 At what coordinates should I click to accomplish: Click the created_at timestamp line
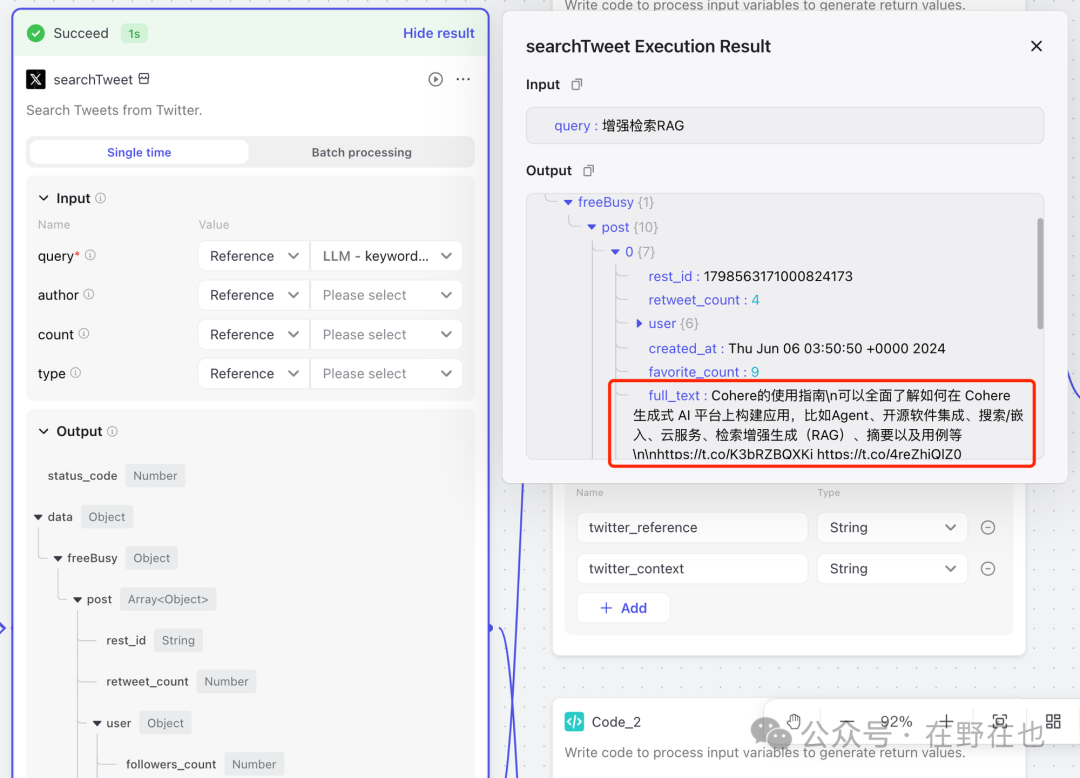point(796,348)
